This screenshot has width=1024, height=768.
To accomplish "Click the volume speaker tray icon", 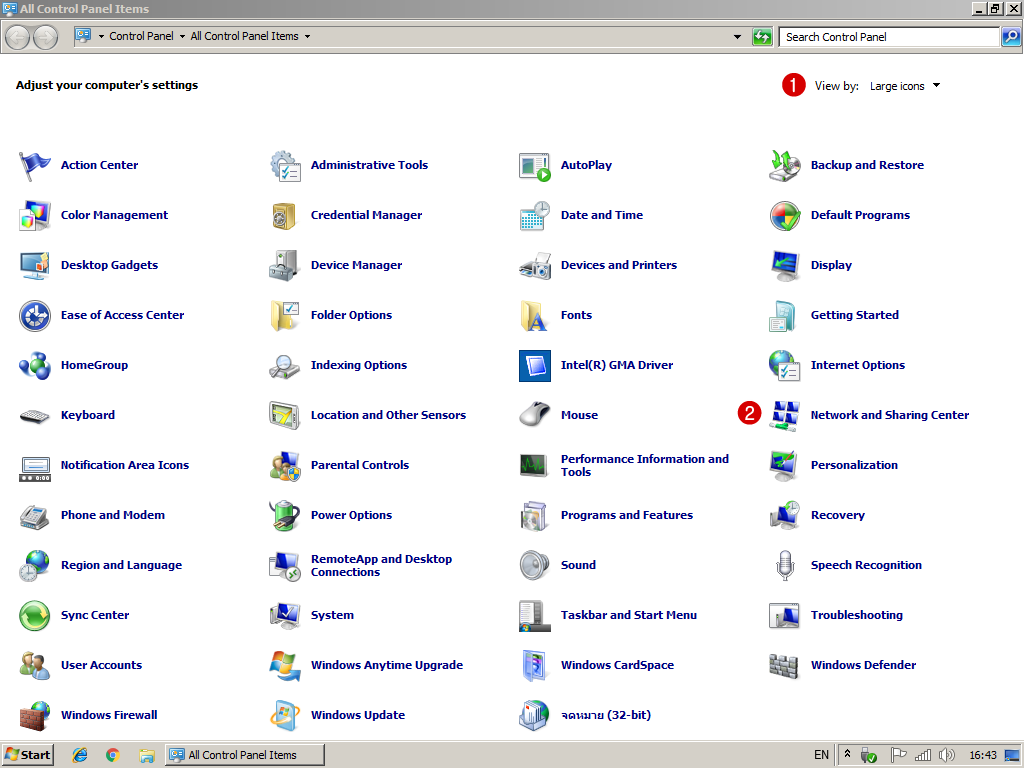I will click(946, 755).
